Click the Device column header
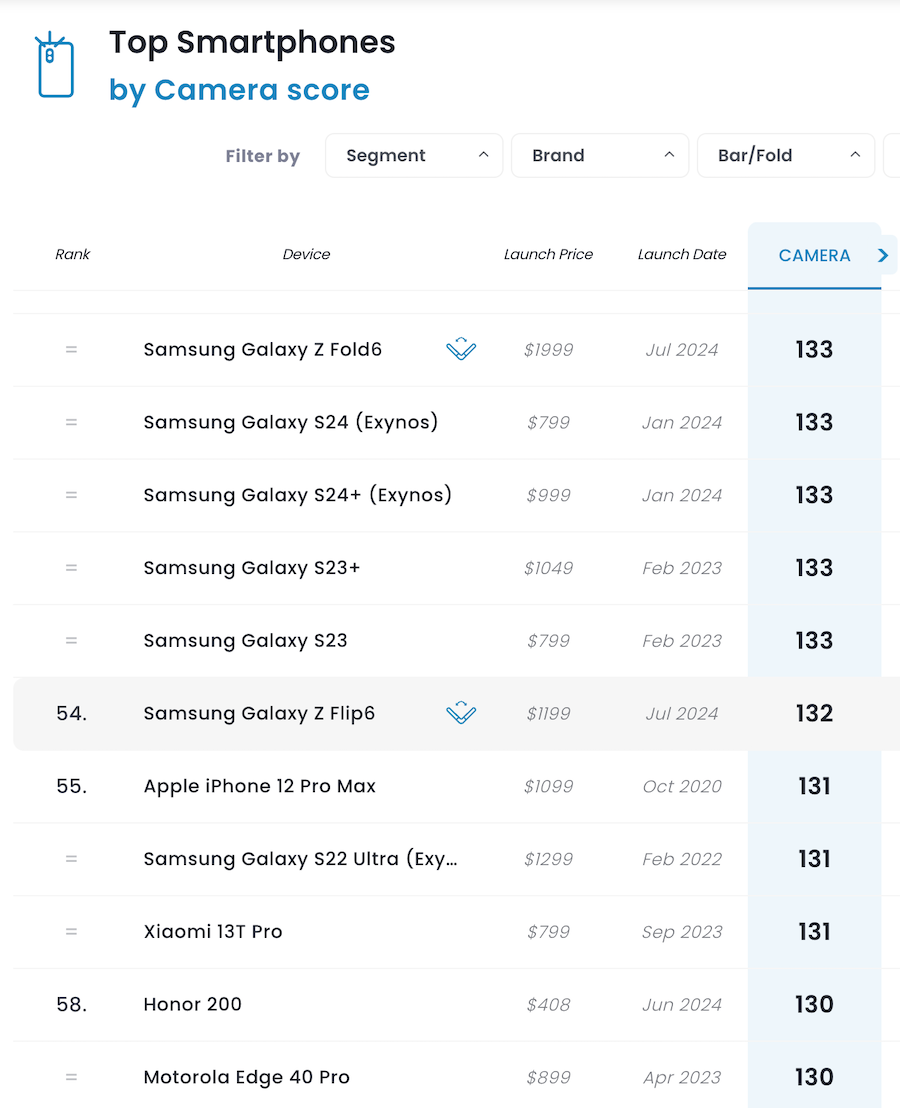This screenshot has width=900, height=1108. click(306, 255)
